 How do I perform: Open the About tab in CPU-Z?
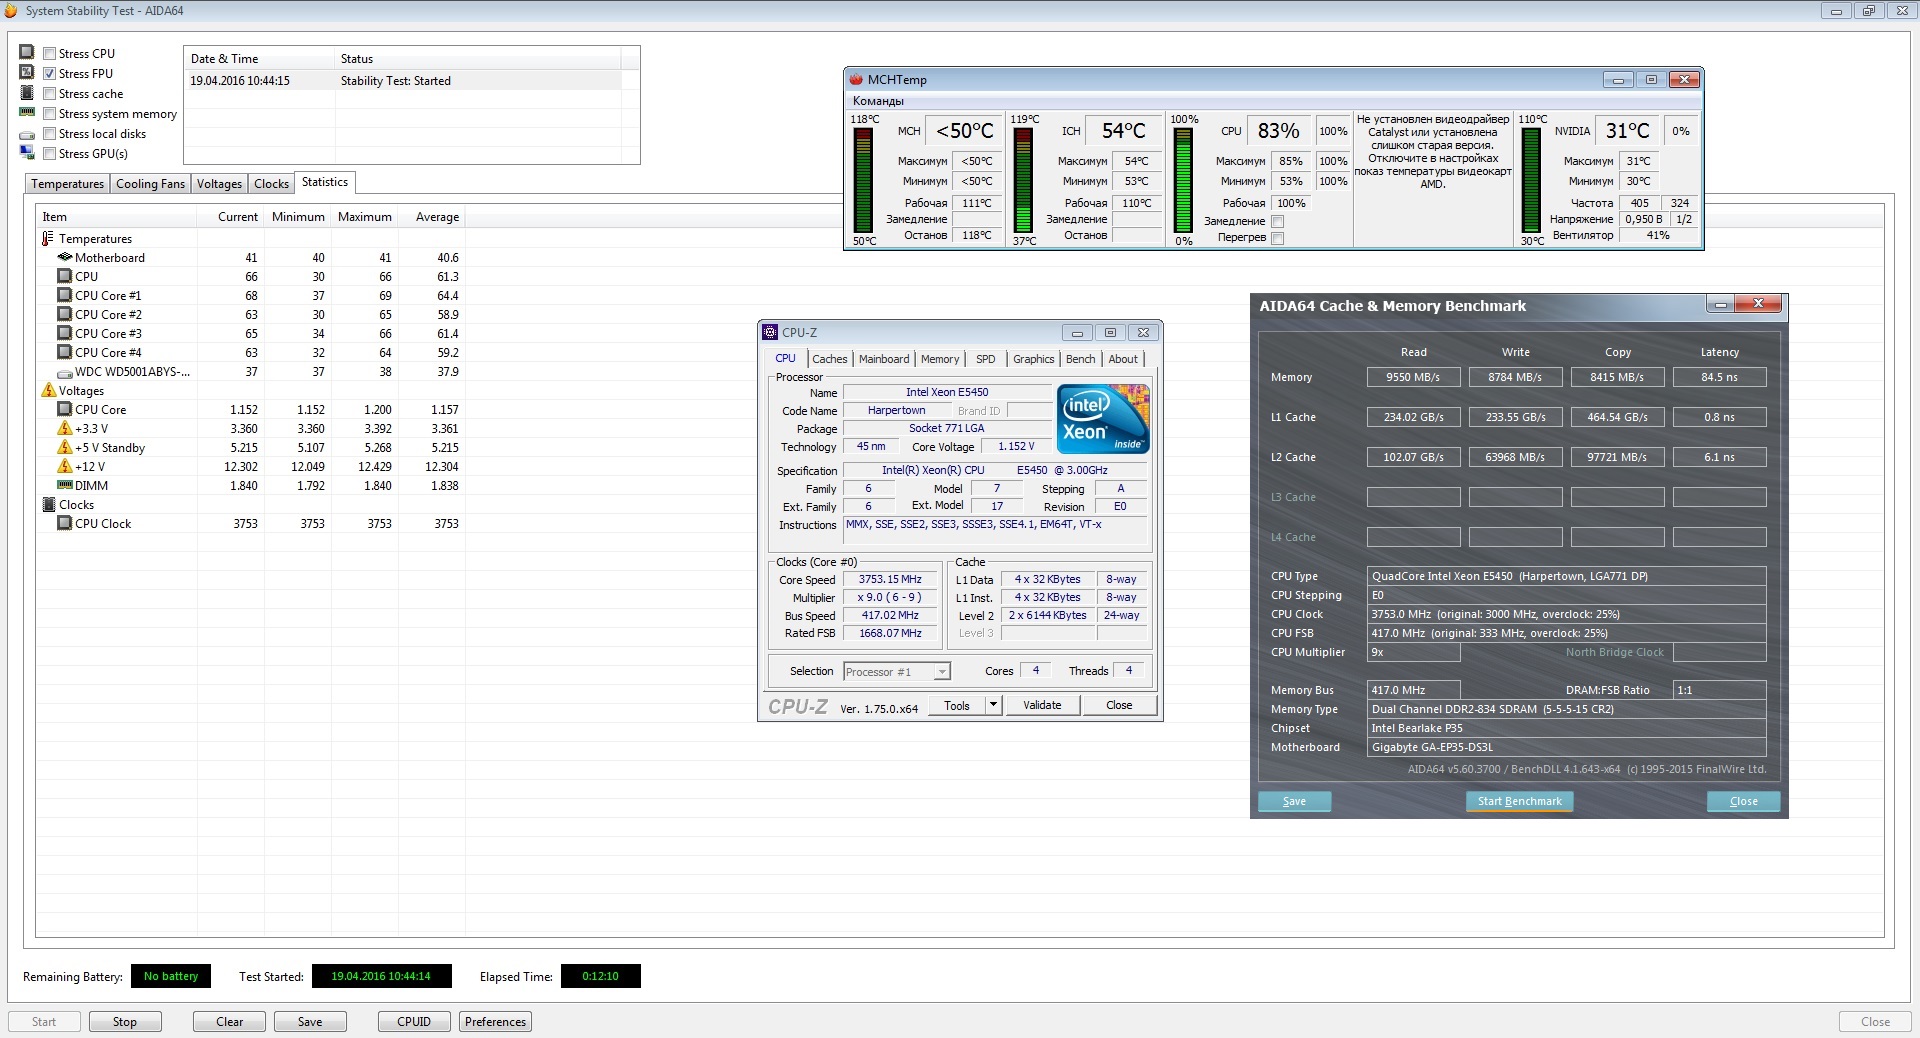pyautogui.click(x=1123, y=359)
